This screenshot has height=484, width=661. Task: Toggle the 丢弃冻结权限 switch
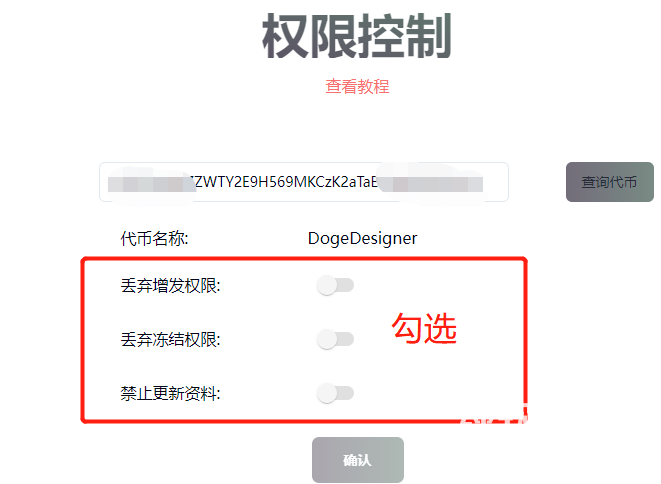pyautogui.click(x=335, y=339)
